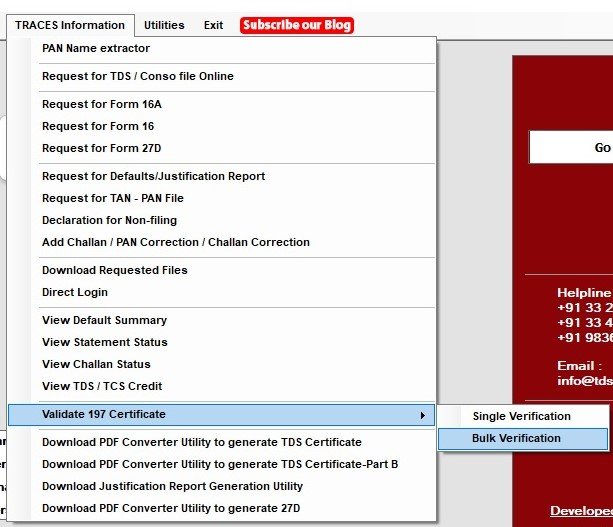Select Validate 197 Certificate menu entry
613x527 pixels.
coord(221,414)
